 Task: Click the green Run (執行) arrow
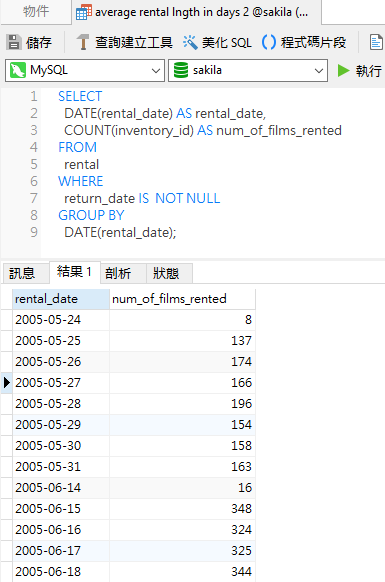tap(343, 70)
